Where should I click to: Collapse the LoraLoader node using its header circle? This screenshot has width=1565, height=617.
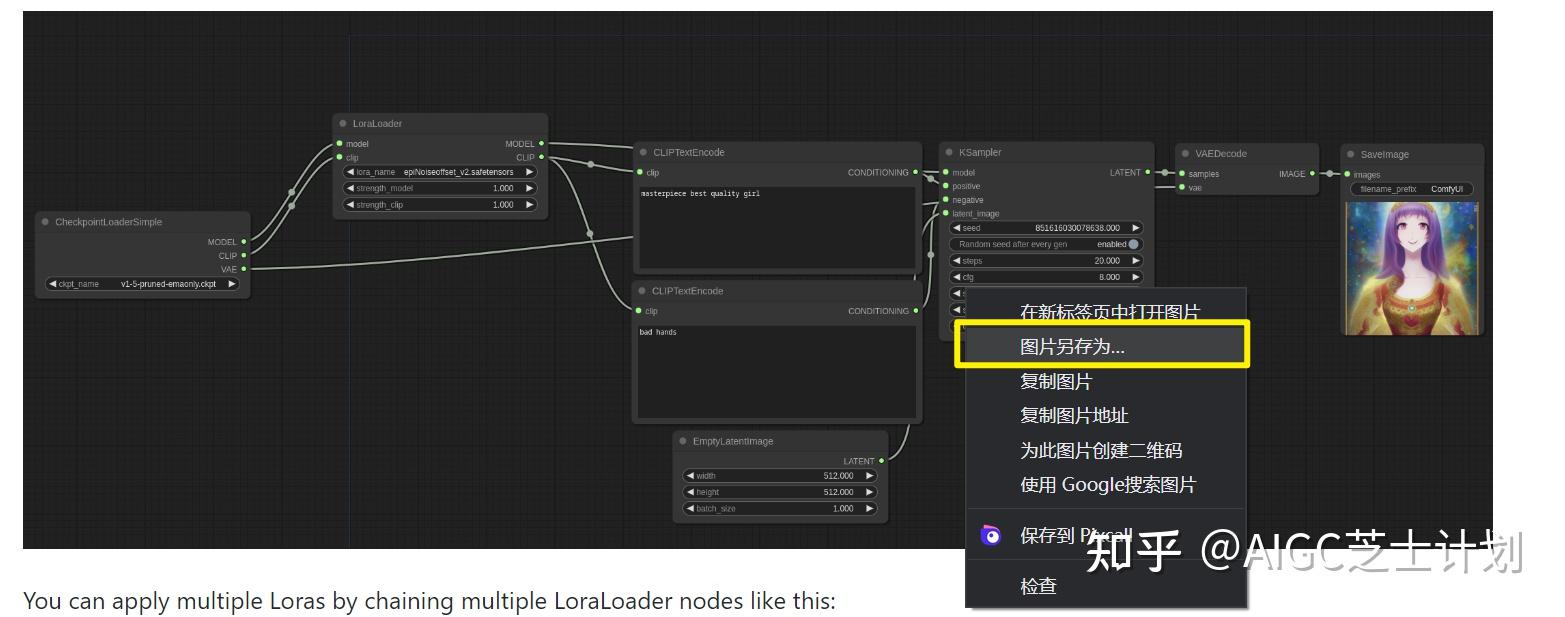344,123
